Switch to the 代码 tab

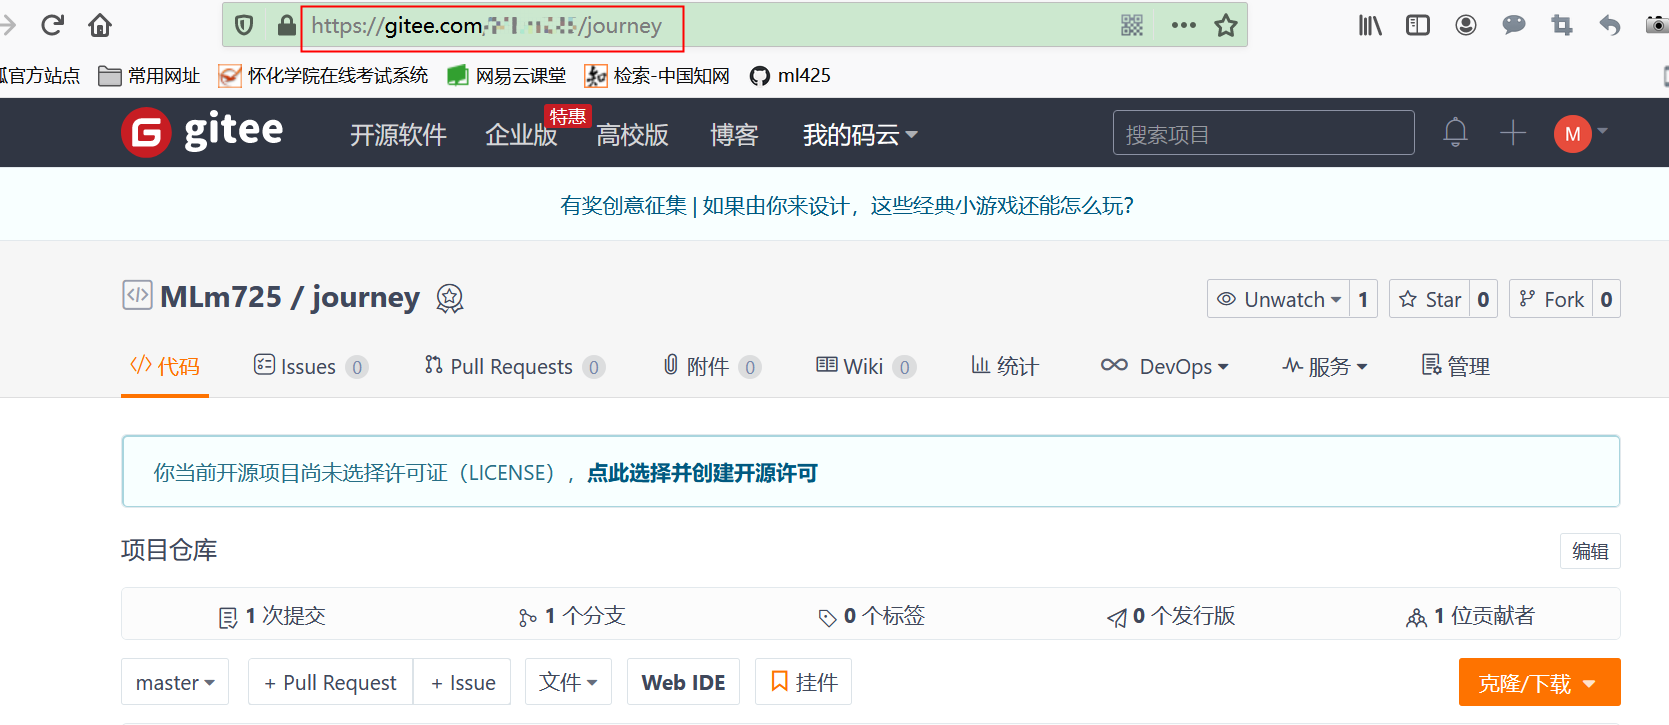165,367
